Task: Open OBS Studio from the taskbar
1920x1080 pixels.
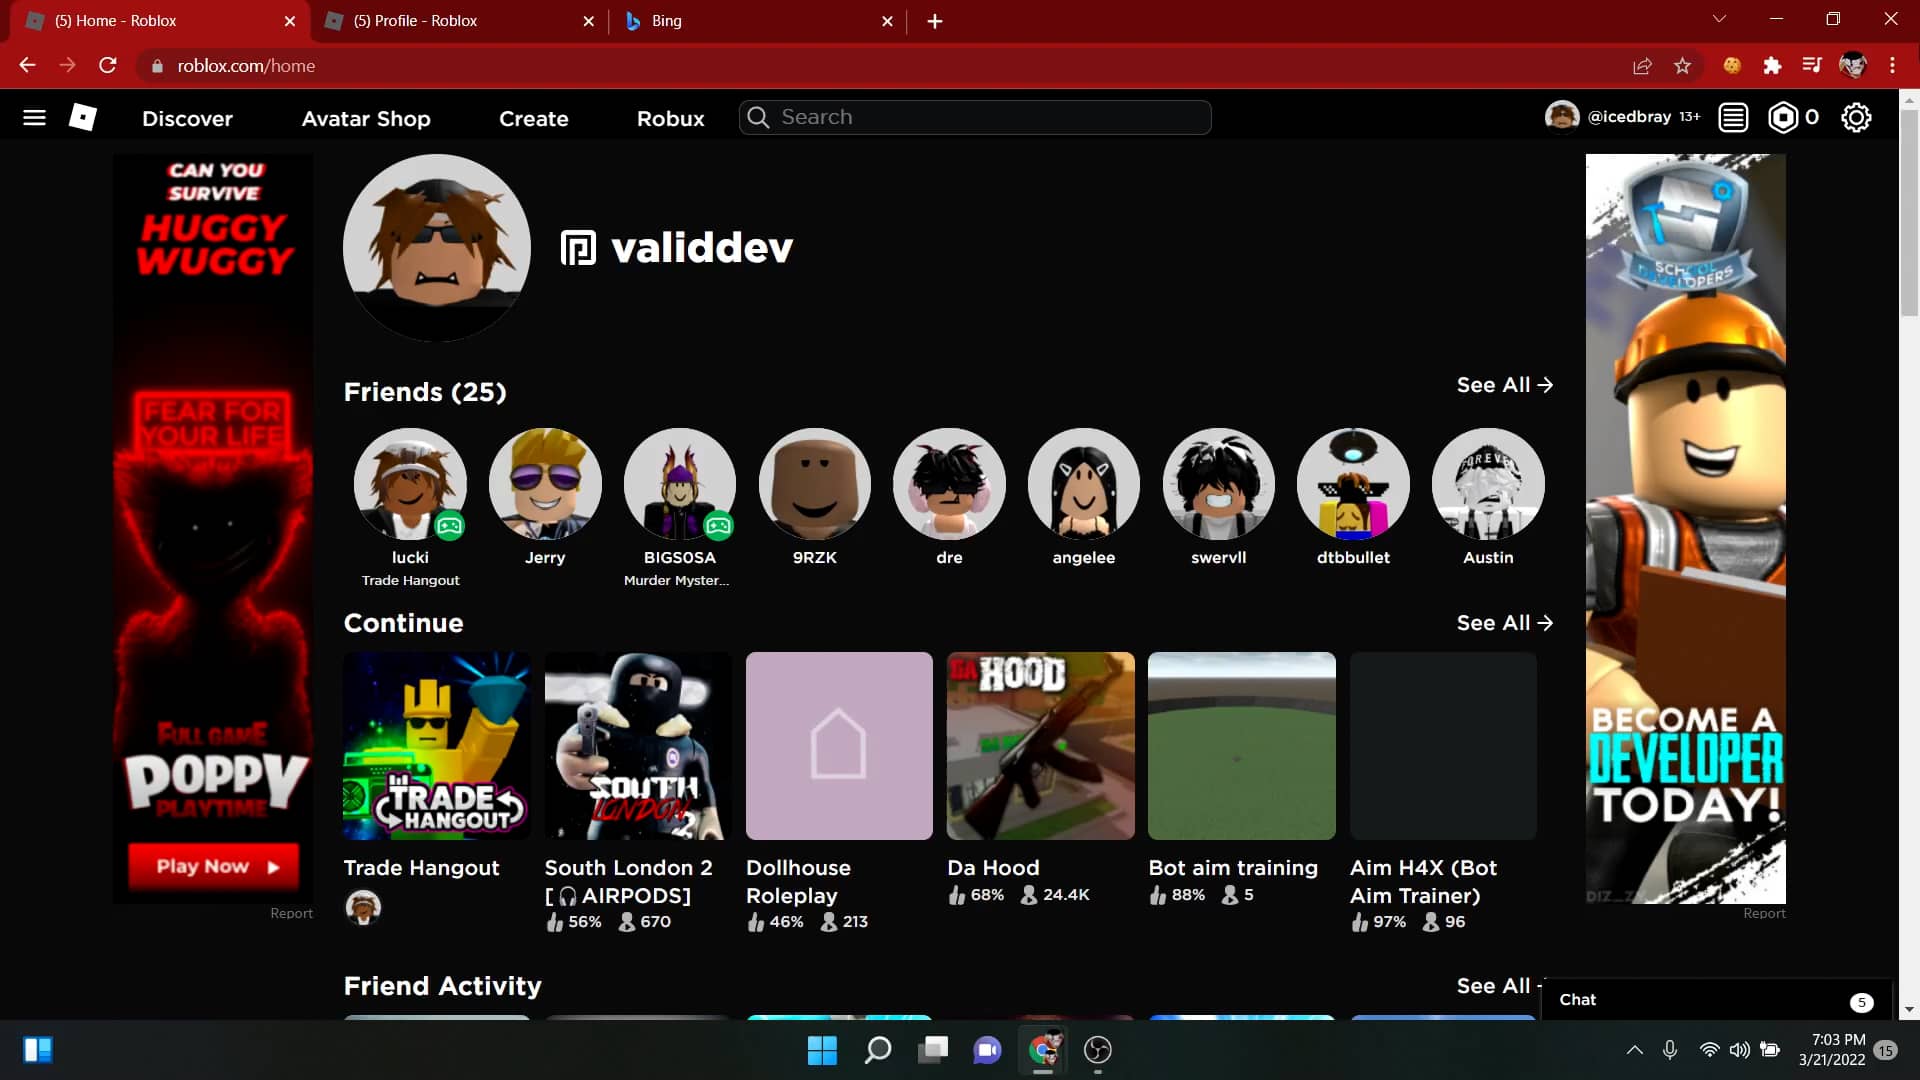Action: [1098, 1050]
